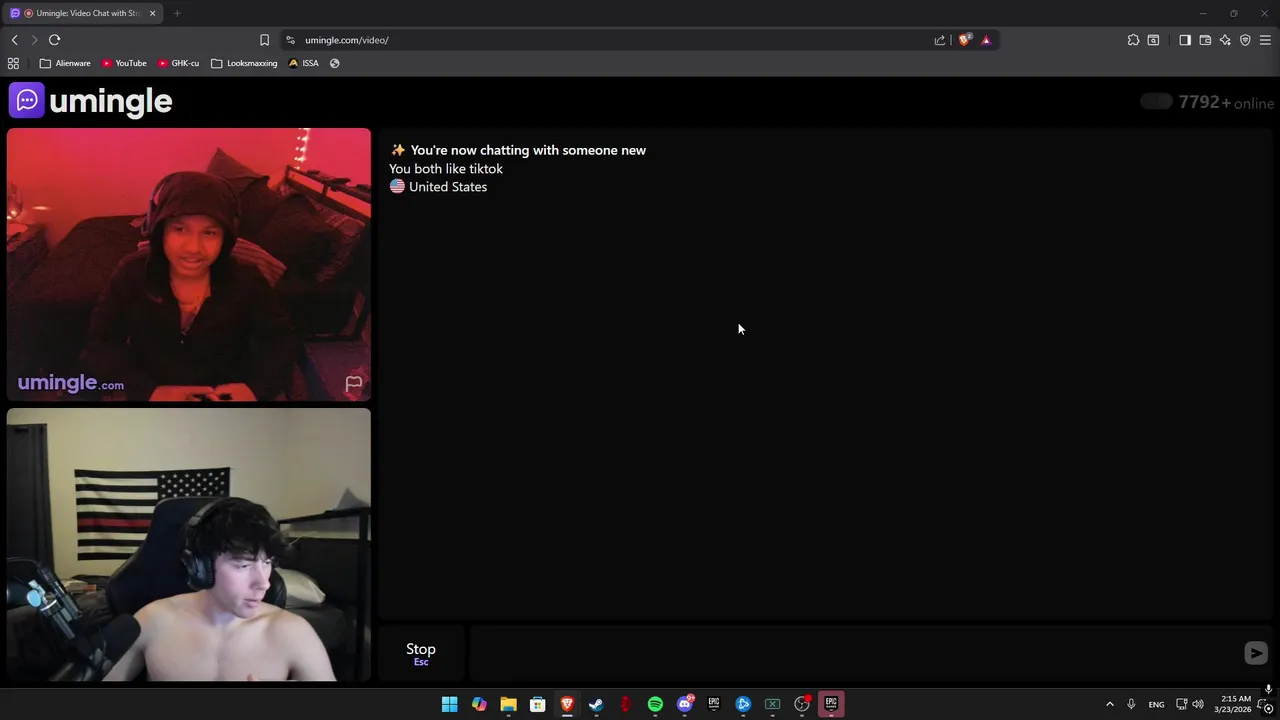Click the umingle logo in the header
This screenshot has width=1280, height=720.
coord(91,101)
